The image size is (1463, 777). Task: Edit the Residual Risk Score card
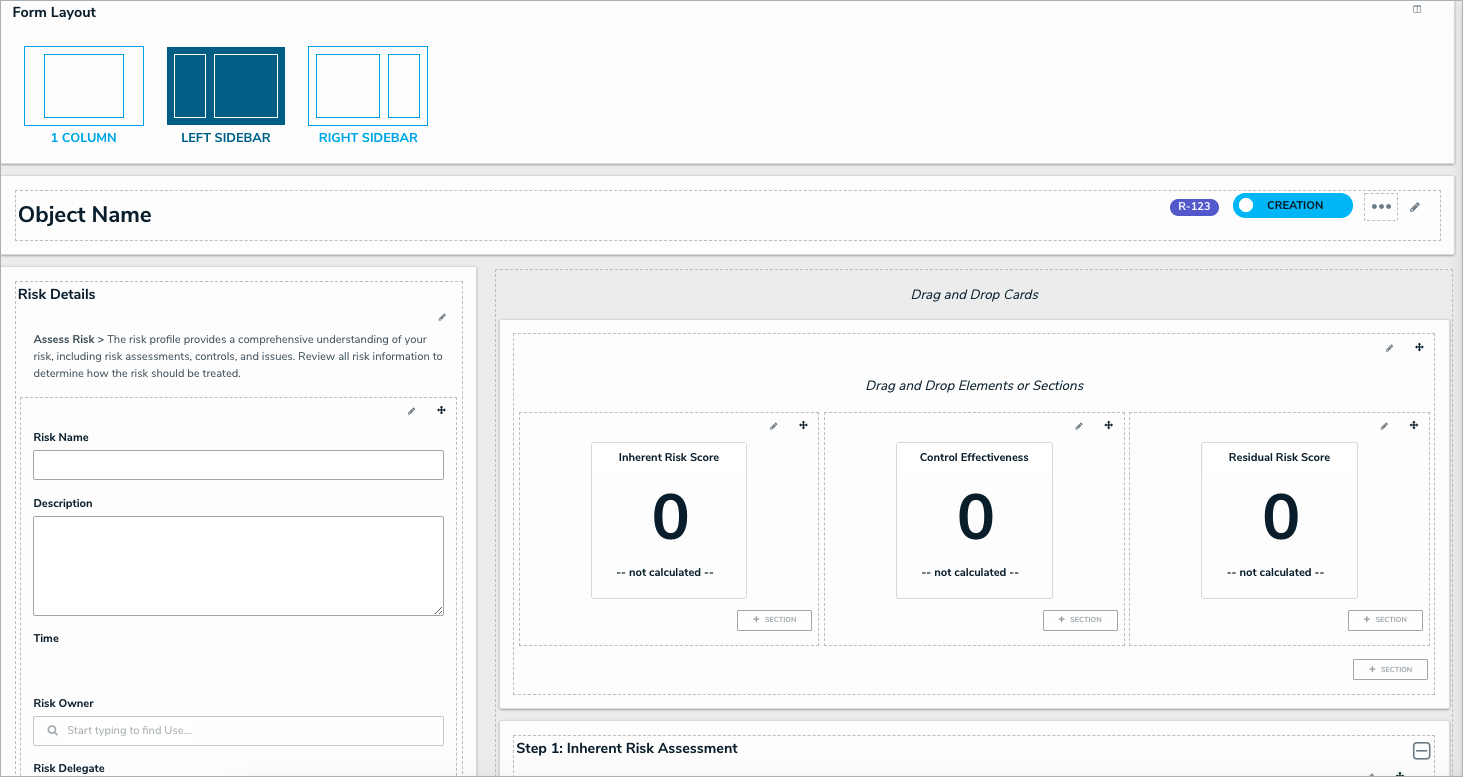point(1384,426)
